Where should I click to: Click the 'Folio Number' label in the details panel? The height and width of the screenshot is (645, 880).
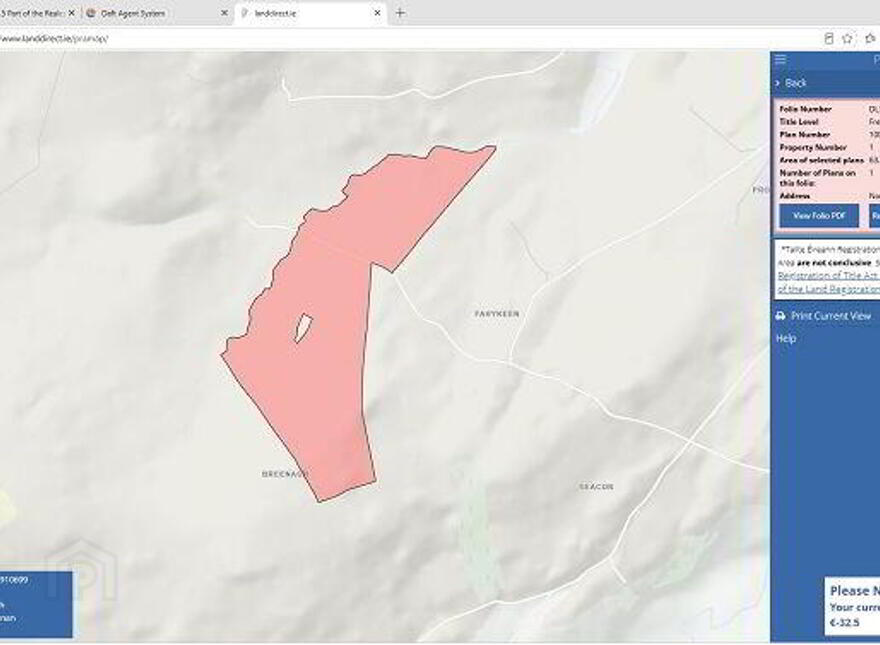point(805,109)
